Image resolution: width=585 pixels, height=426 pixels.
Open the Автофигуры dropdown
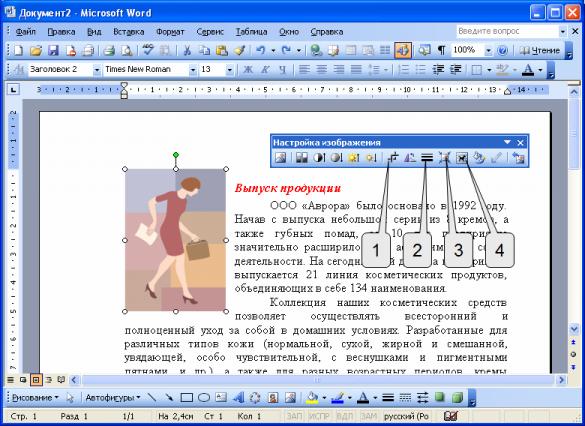coord(113,398)
